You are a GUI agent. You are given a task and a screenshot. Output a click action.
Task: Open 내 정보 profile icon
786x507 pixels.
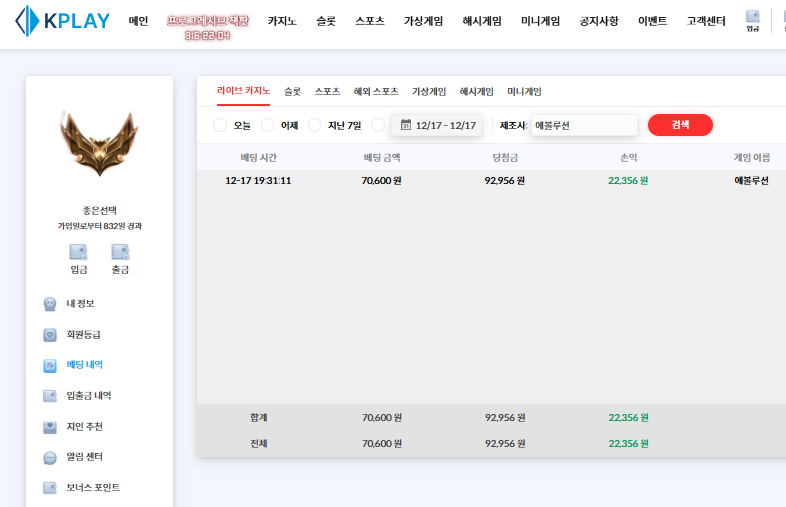pyautogui.click(x=50, y=304)
